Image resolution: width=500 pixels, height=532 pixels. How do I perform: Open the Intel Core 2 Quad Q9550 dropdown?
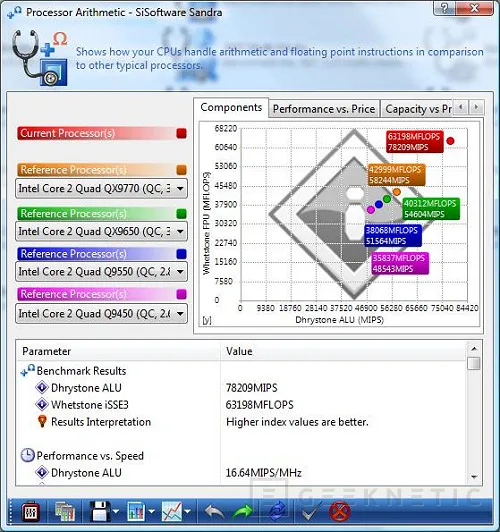(101, 271)
